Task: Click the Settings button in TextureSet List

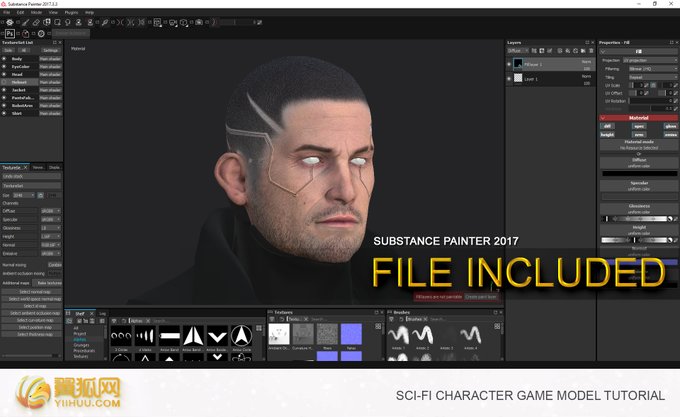Action: (x=51, y=50)
